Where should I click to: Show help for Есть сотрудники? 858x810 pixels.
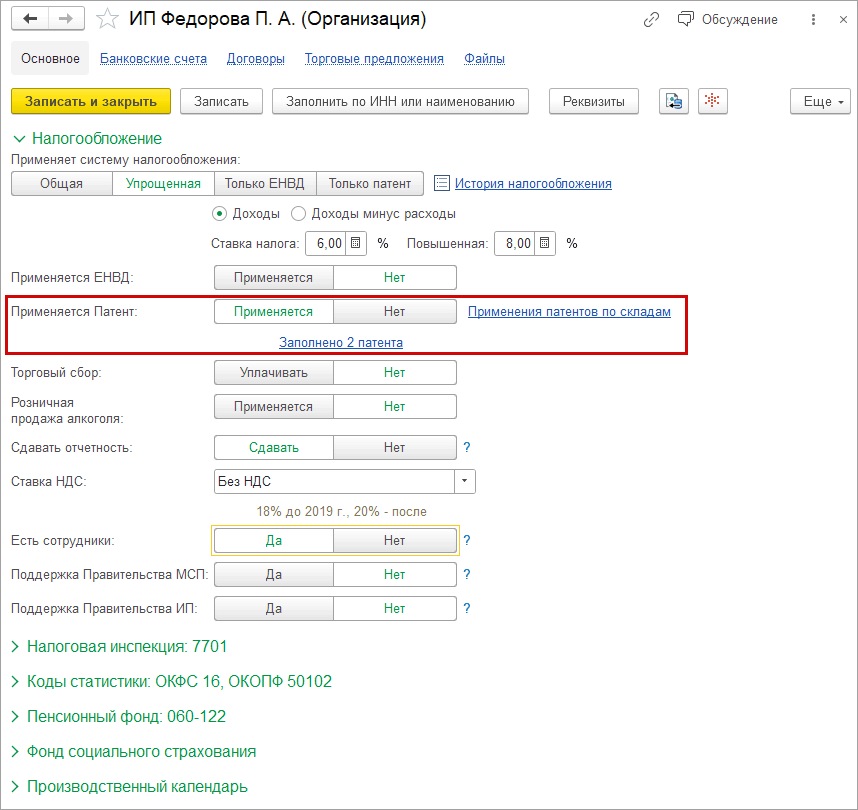[x=467, y=540]
